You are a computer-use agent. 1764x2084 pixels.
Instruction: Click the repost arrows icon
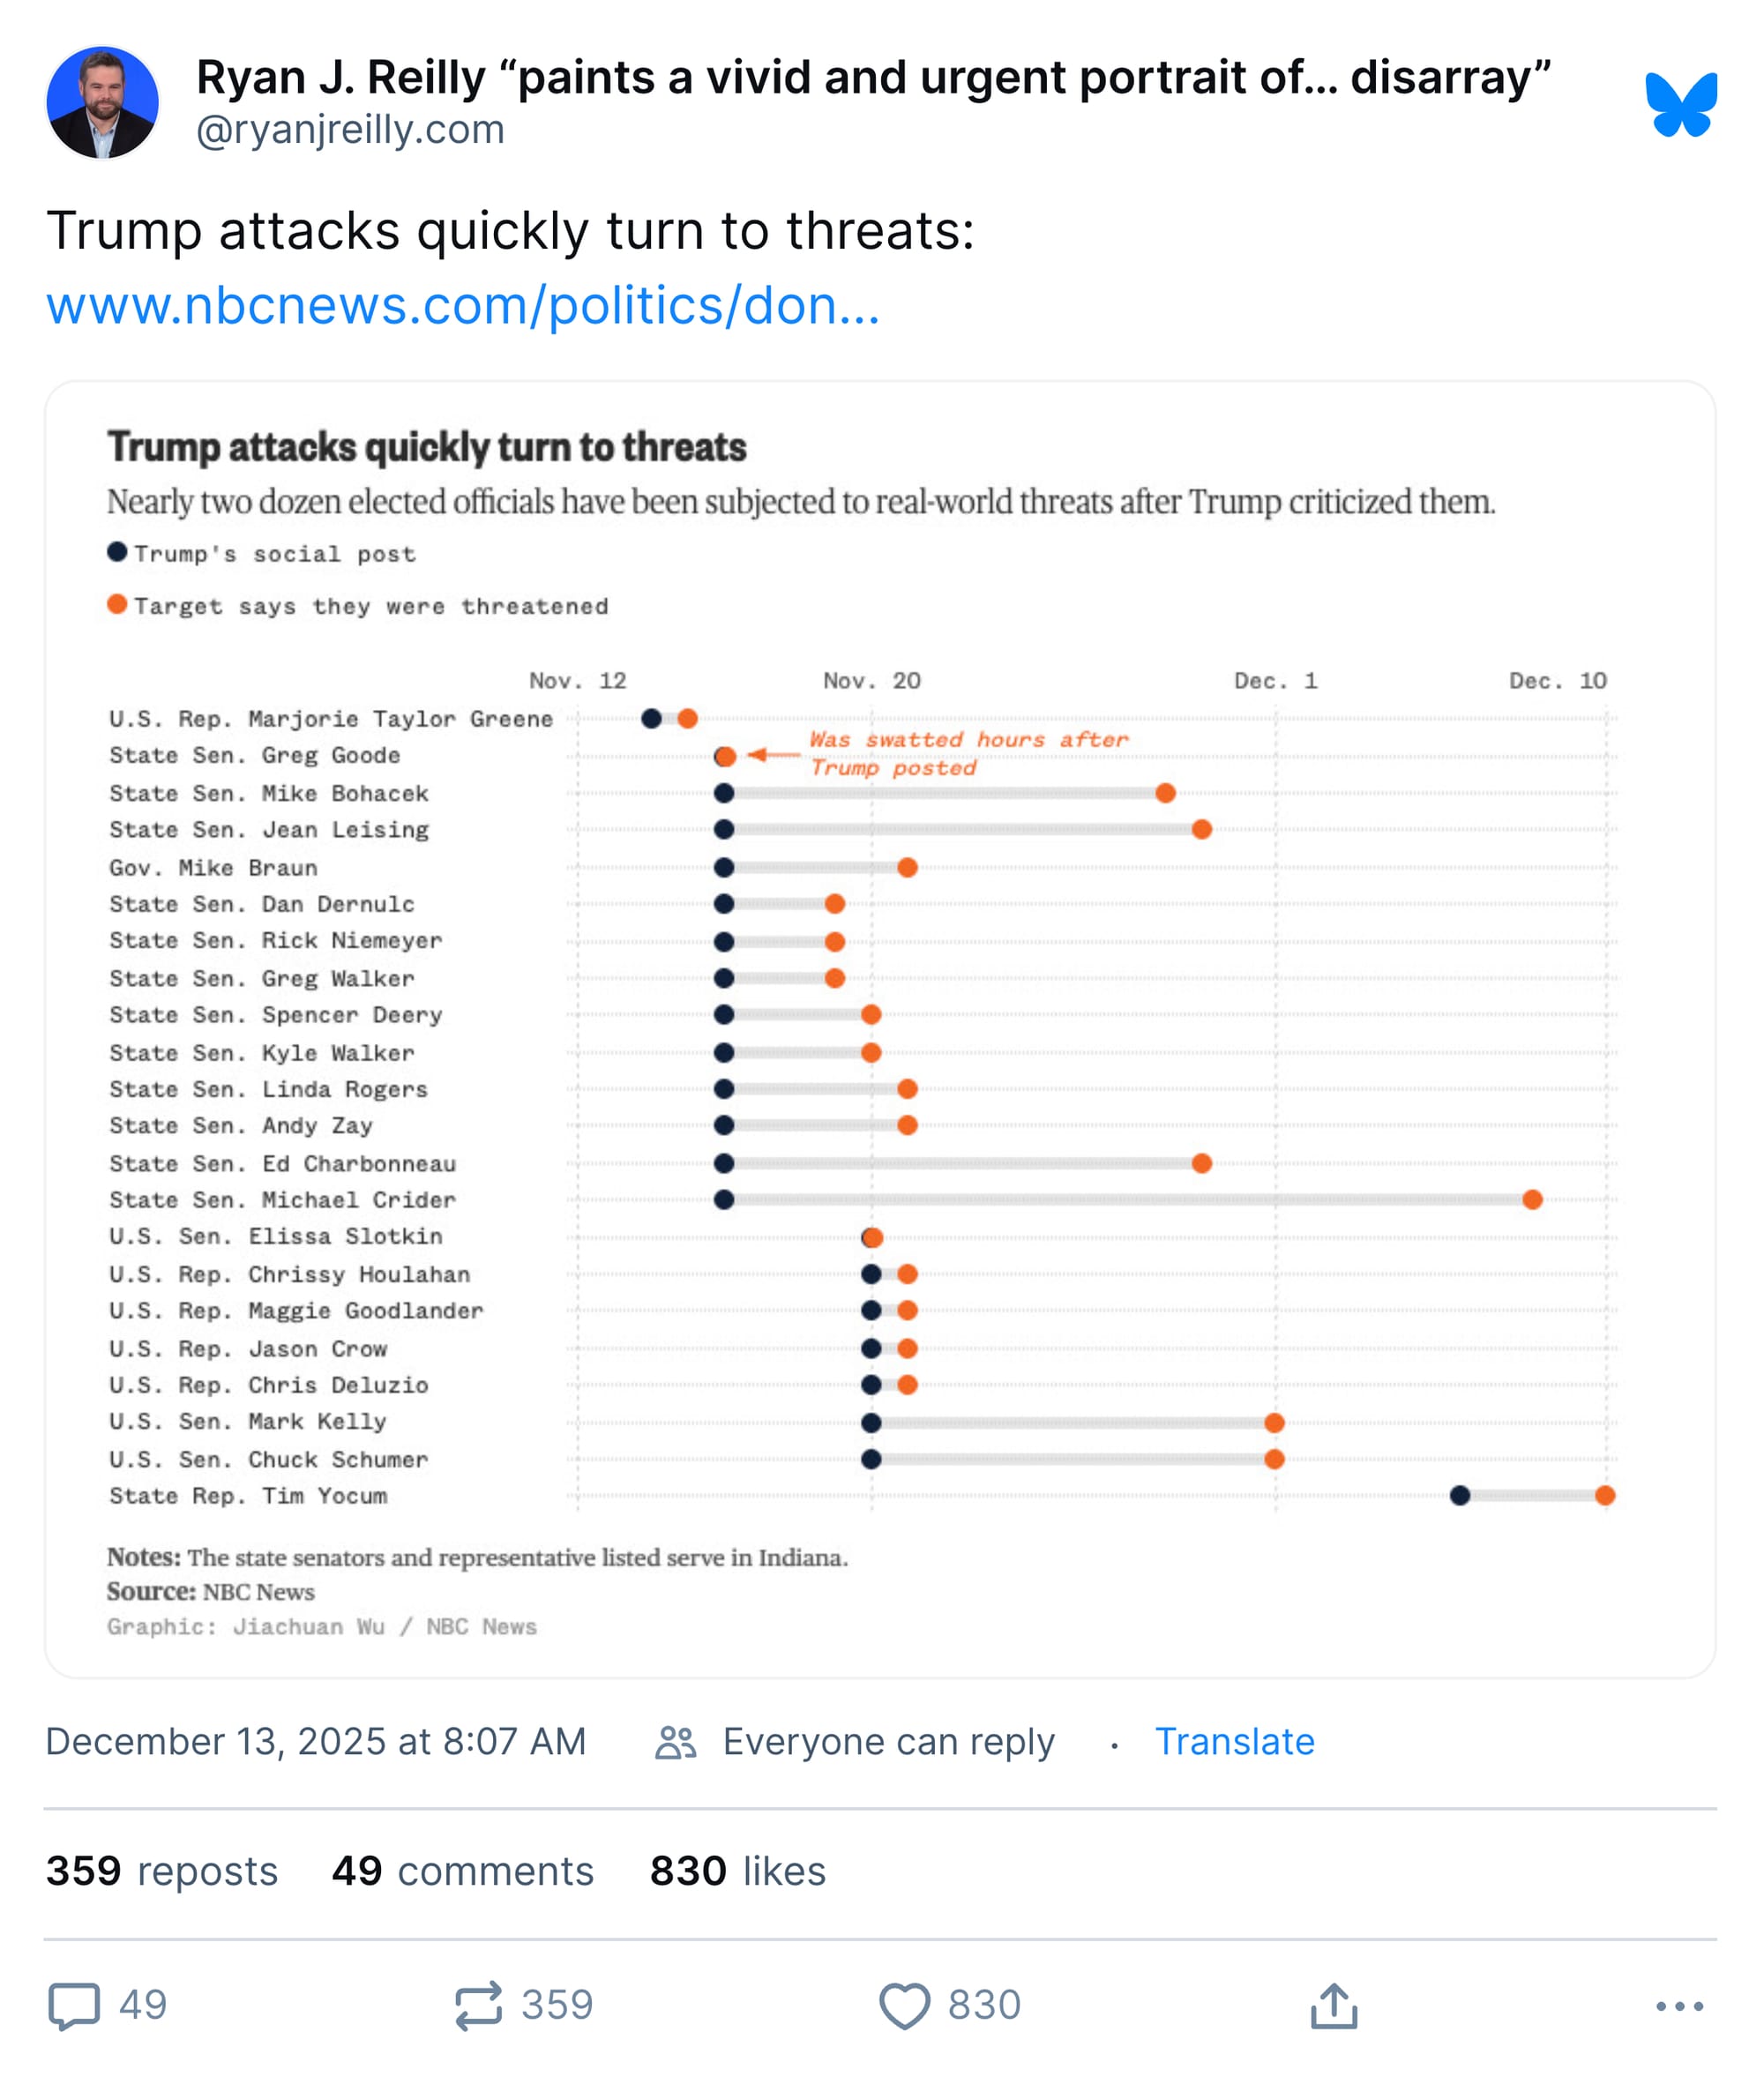click(478, 2005)
